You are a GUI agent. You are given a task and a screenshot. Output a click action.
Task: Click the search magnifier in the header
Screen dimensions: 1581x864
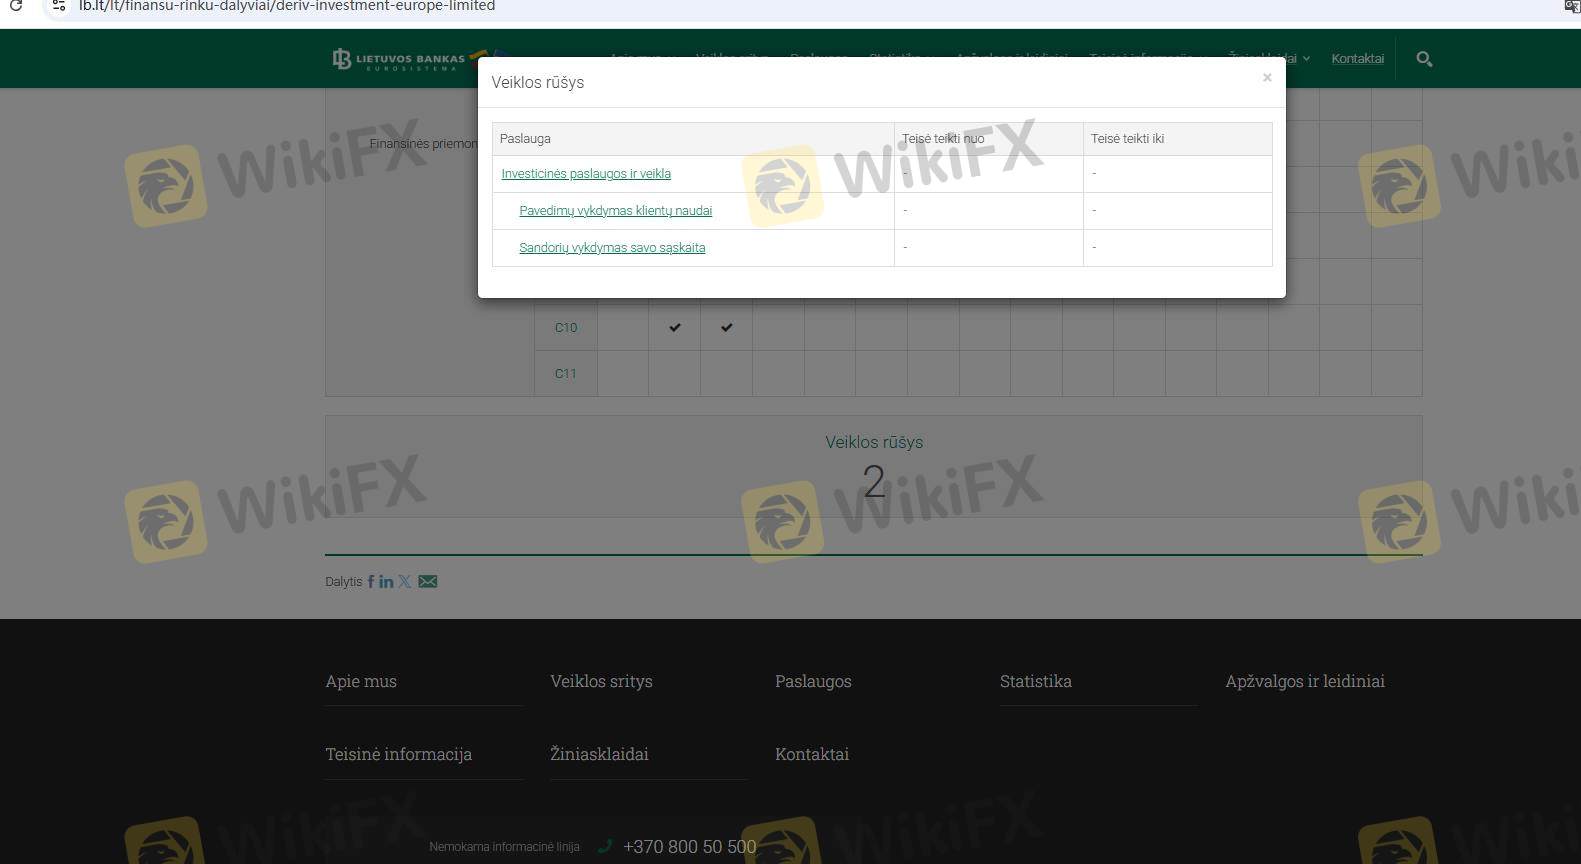[1424, 59]
